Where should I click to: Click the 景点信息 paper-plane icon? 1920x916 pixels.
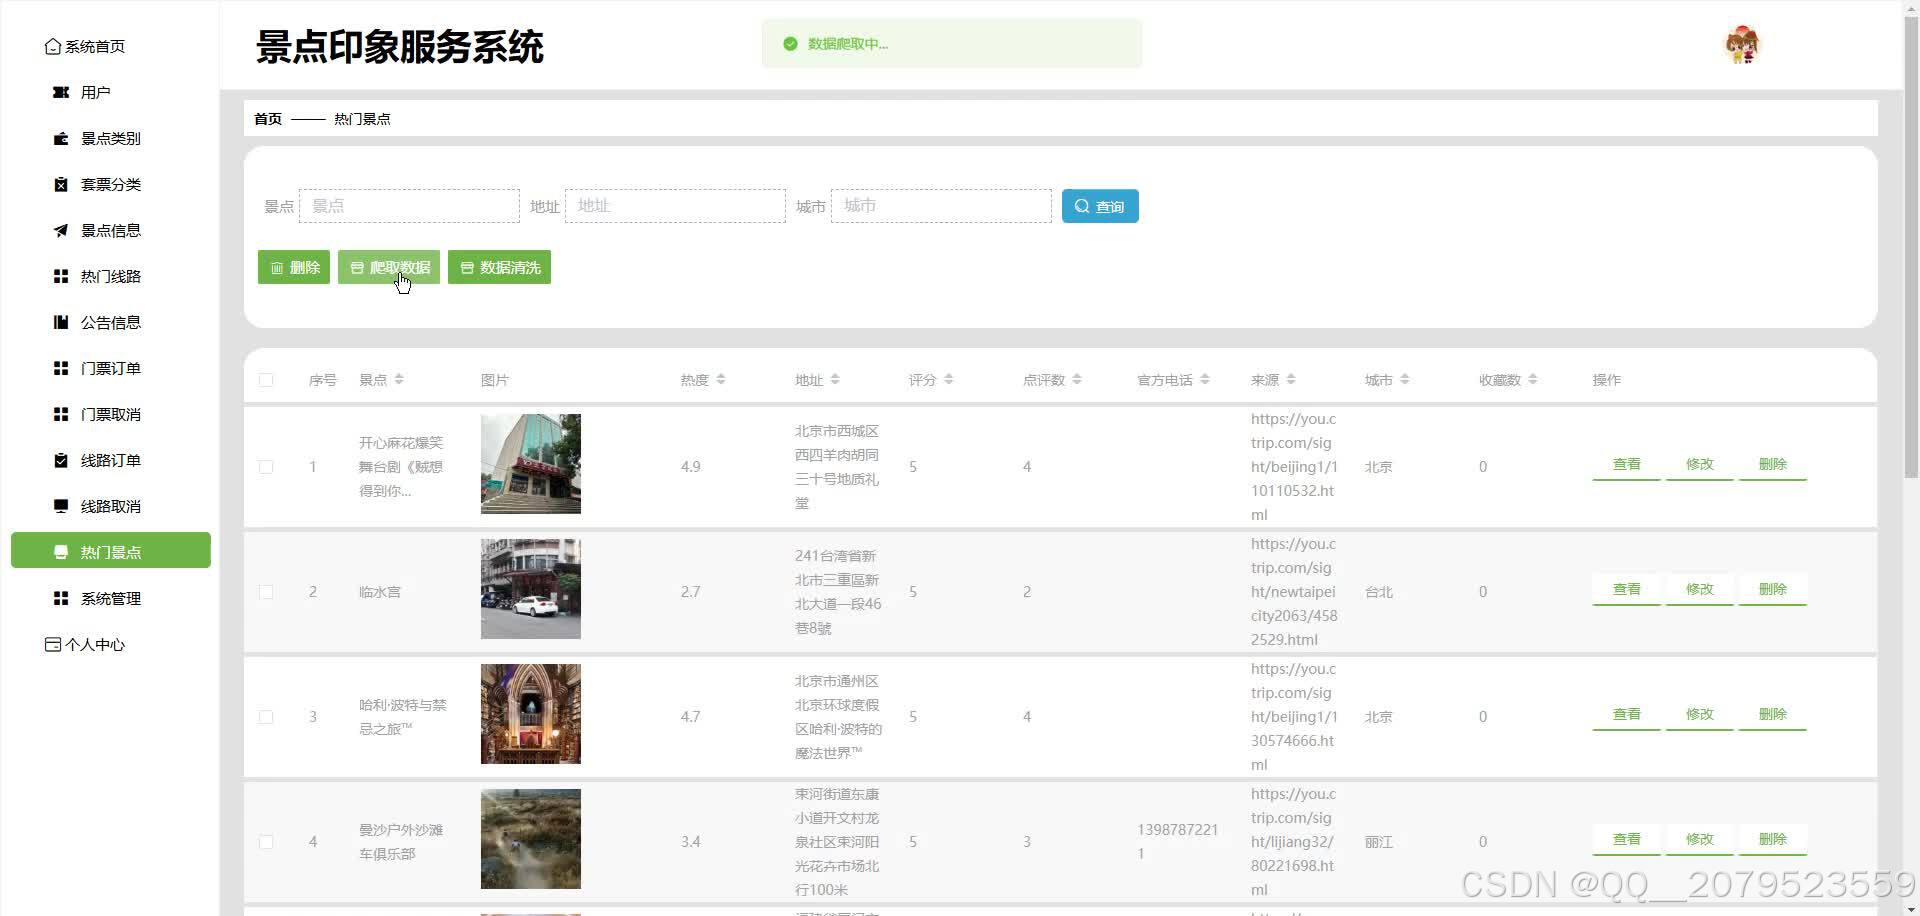[x=61, y=231]
